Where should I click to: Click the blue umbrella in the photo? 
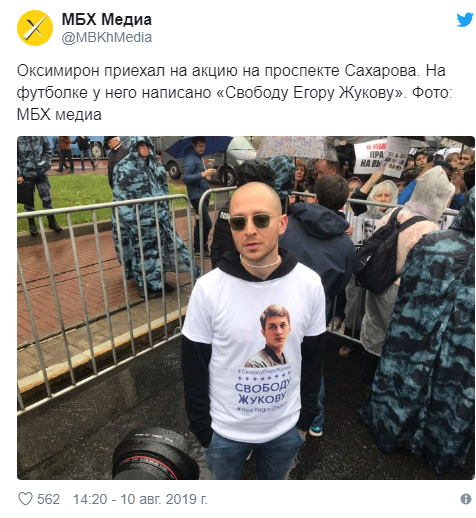[x=199, y=145]
